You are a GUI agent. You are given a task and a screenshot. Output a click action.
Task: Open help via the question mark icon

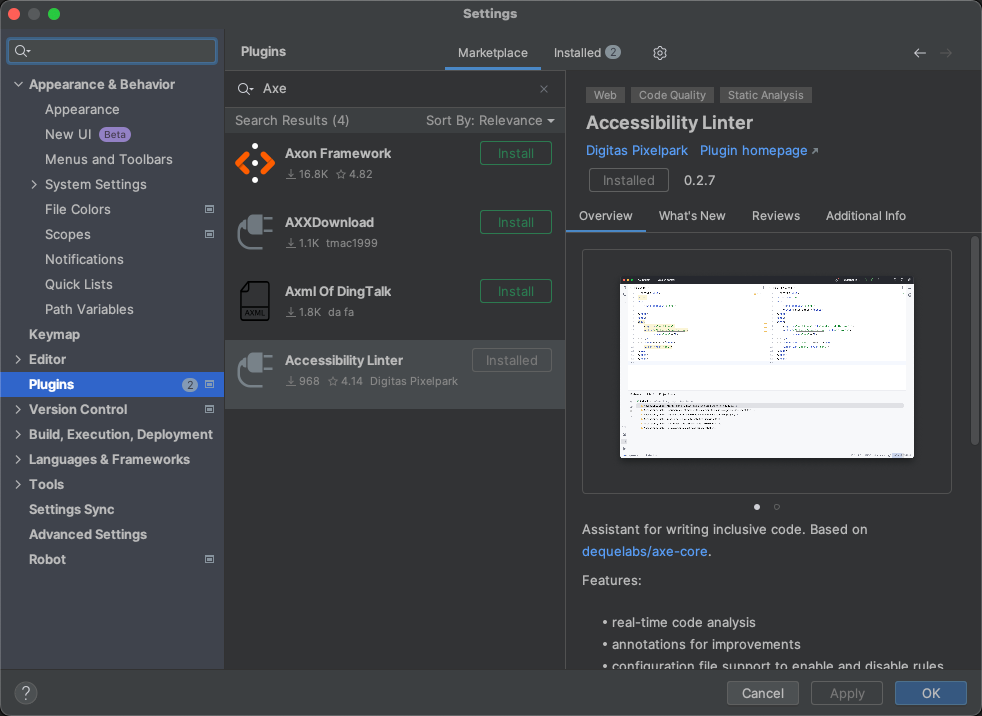click(x=25, y=692)
